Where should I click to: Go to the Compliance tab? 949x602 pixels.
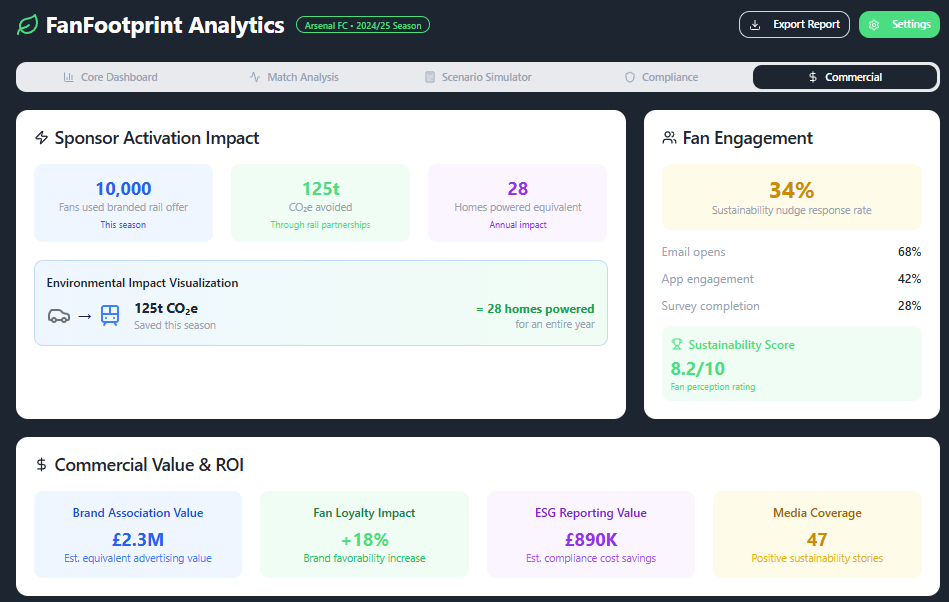tap(661, 77)
